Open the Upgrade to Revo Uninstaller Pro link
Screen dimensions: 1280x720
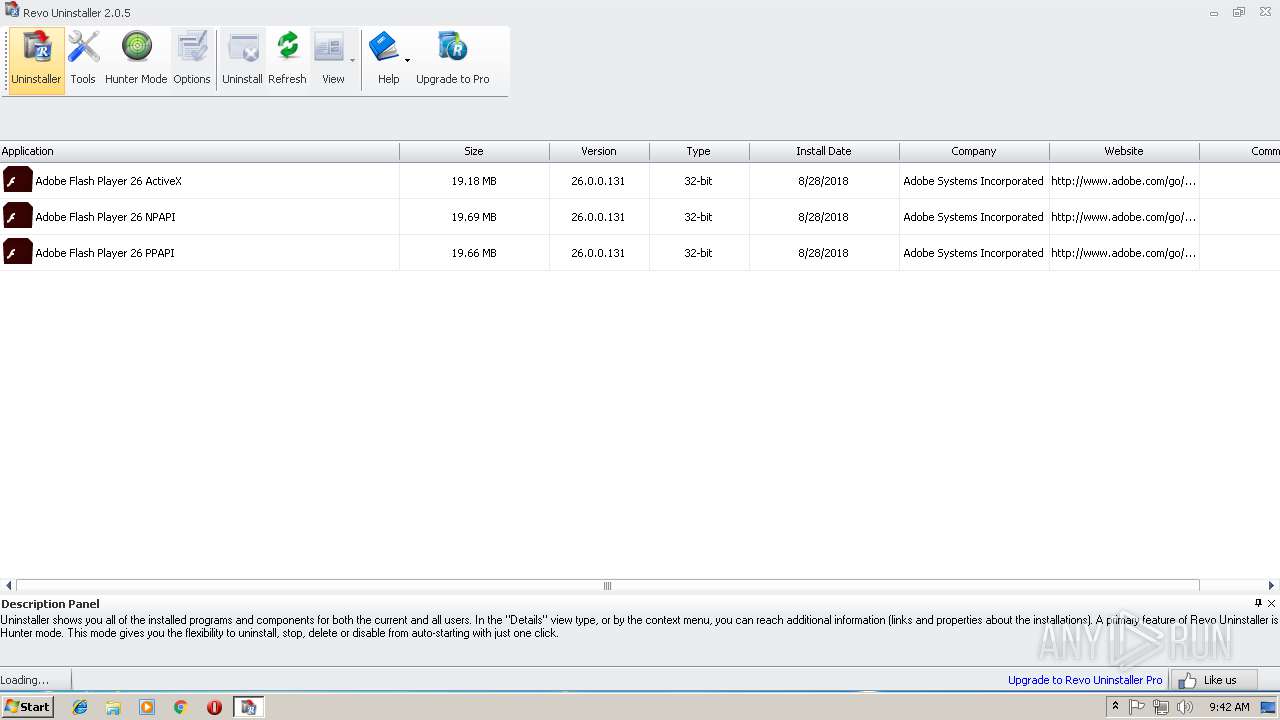coord(1085,680)
